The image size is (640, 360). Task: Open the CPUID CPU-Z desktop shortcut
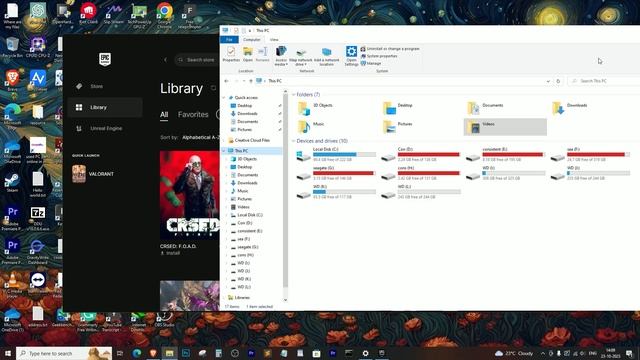pos(38,47)
